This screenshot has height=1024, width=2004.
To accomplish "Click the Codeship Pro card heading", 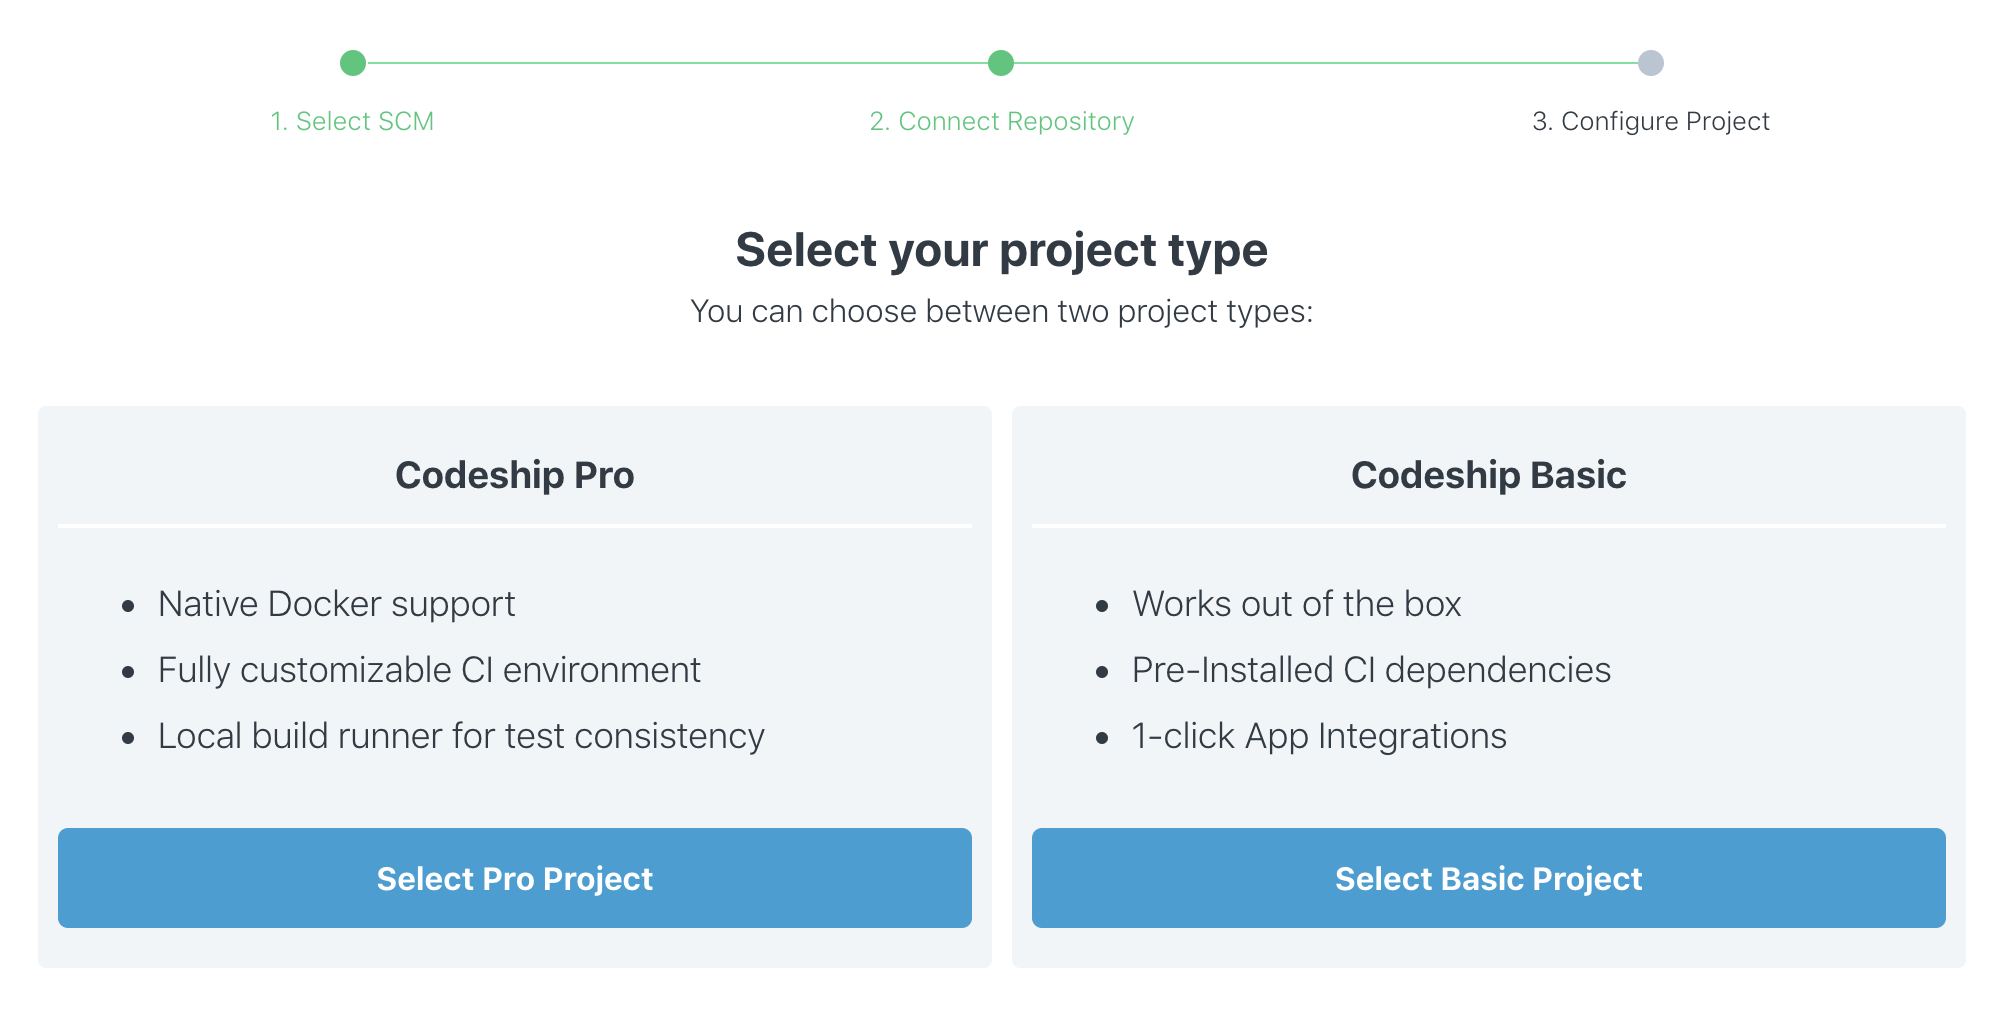I will click(514, 475).
